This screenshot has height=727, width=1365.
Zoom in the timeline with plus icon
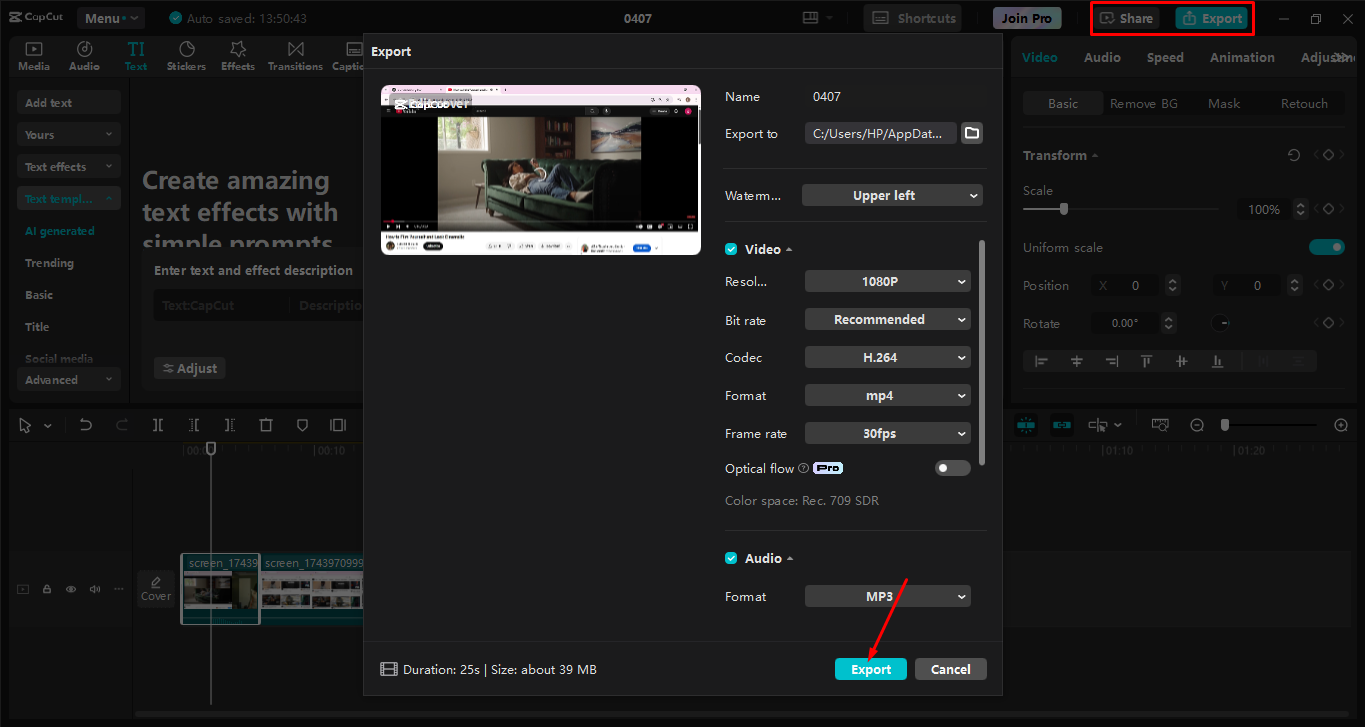1342,425
